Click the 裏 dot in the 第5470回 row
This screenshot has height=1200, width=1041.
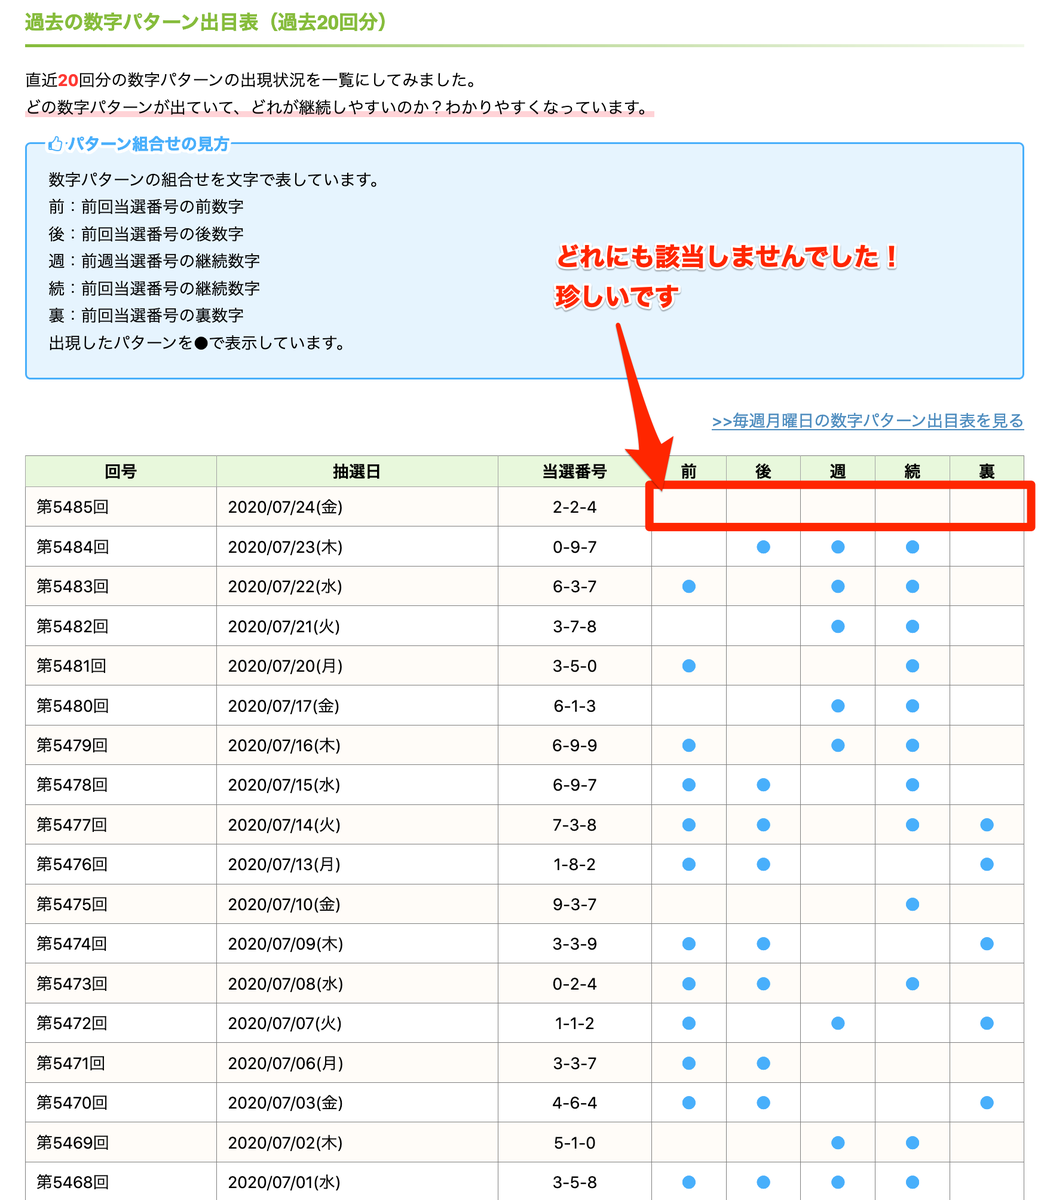pos(987,1103)
